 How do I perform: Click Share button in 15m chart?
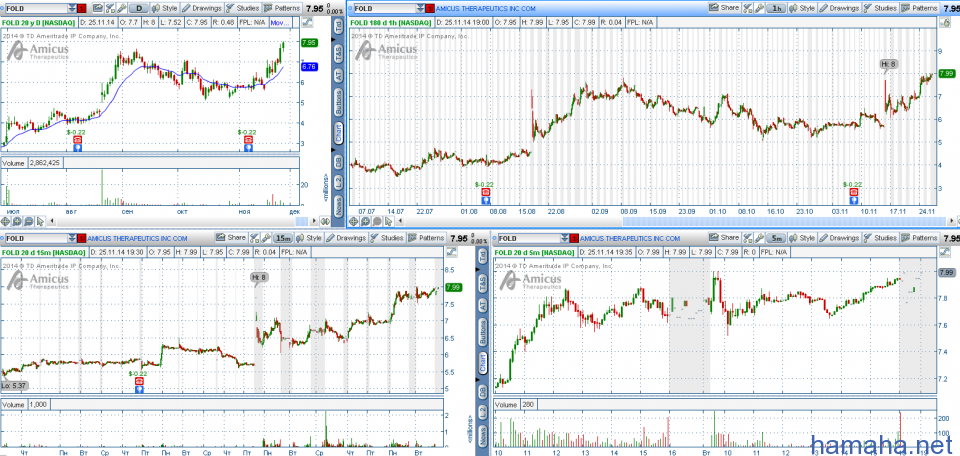click(x=231, y=237)
